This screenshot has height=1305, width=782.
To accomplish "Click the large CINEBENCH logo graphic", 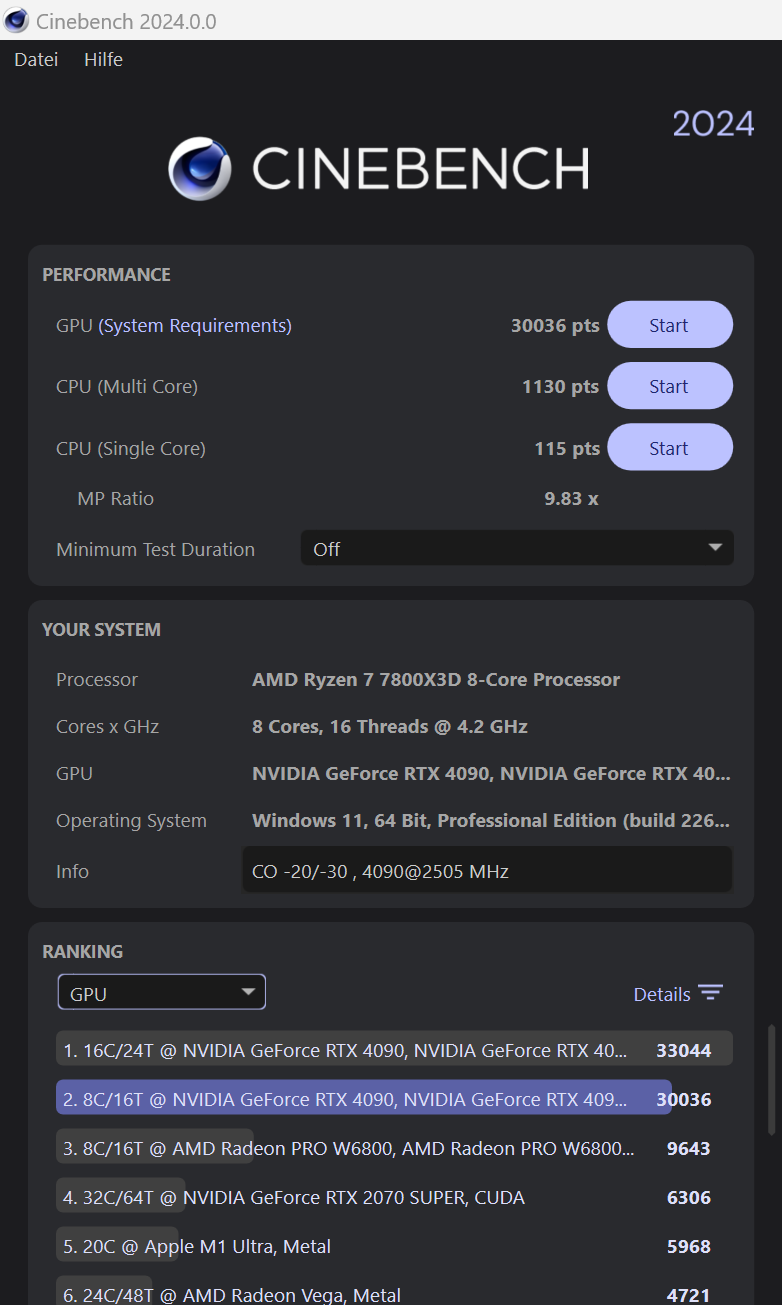I will [378, 168].
